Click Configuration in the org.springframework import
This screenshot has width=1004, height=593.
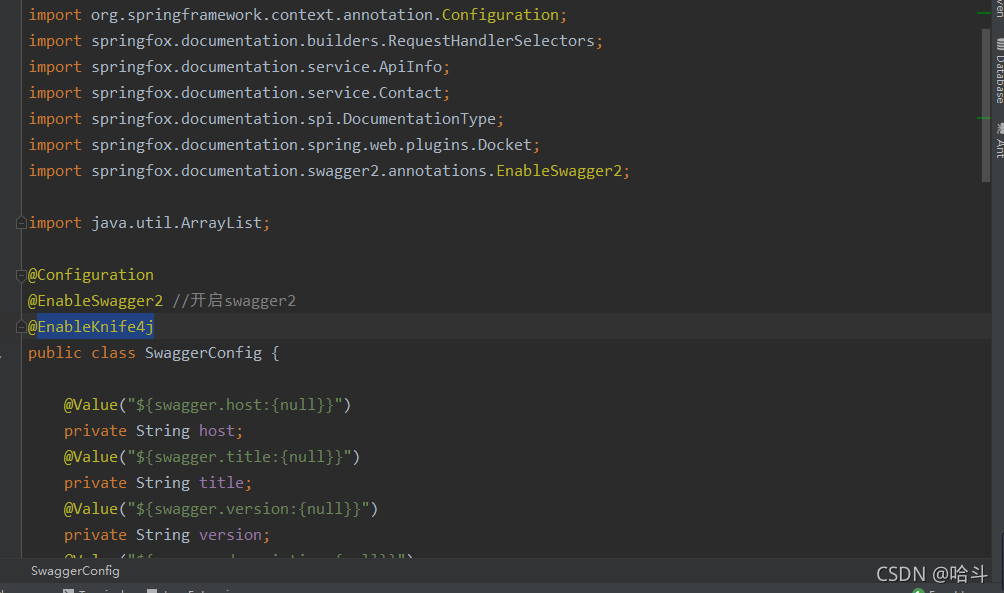[500, 15]
